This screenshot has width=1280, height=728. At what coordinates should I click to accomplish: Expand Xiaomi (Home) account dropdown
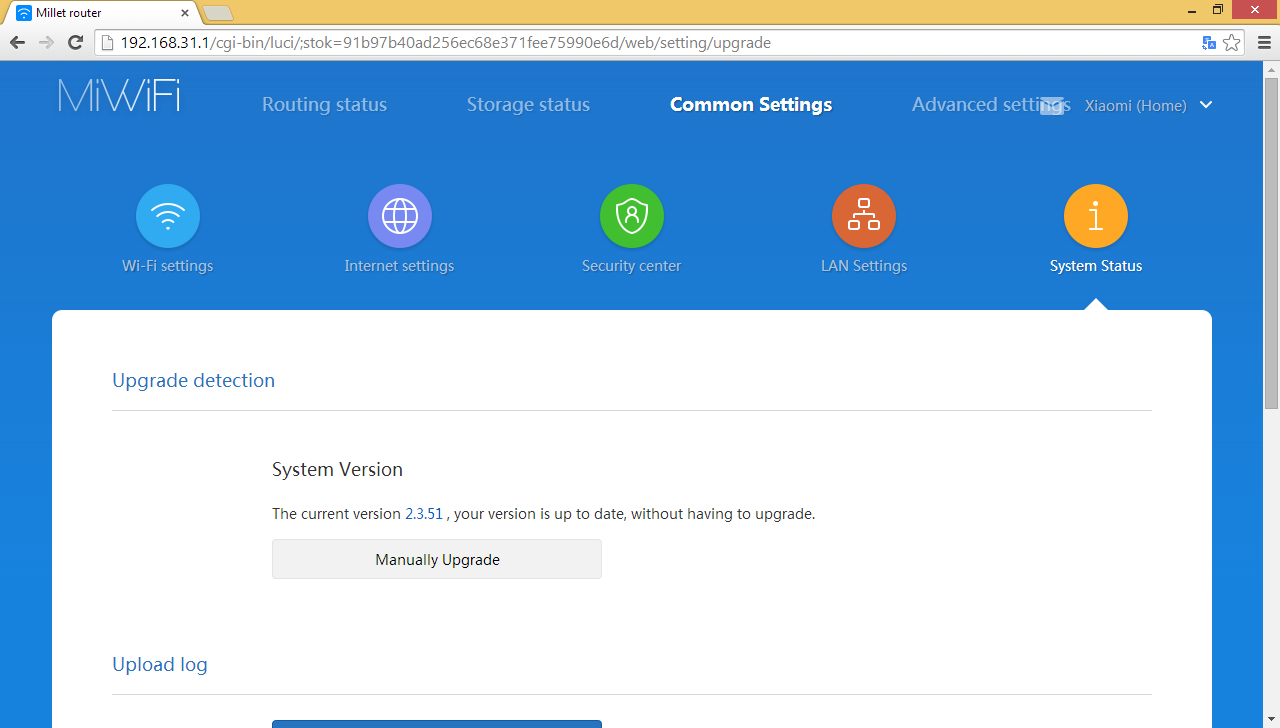[1206, 105]
